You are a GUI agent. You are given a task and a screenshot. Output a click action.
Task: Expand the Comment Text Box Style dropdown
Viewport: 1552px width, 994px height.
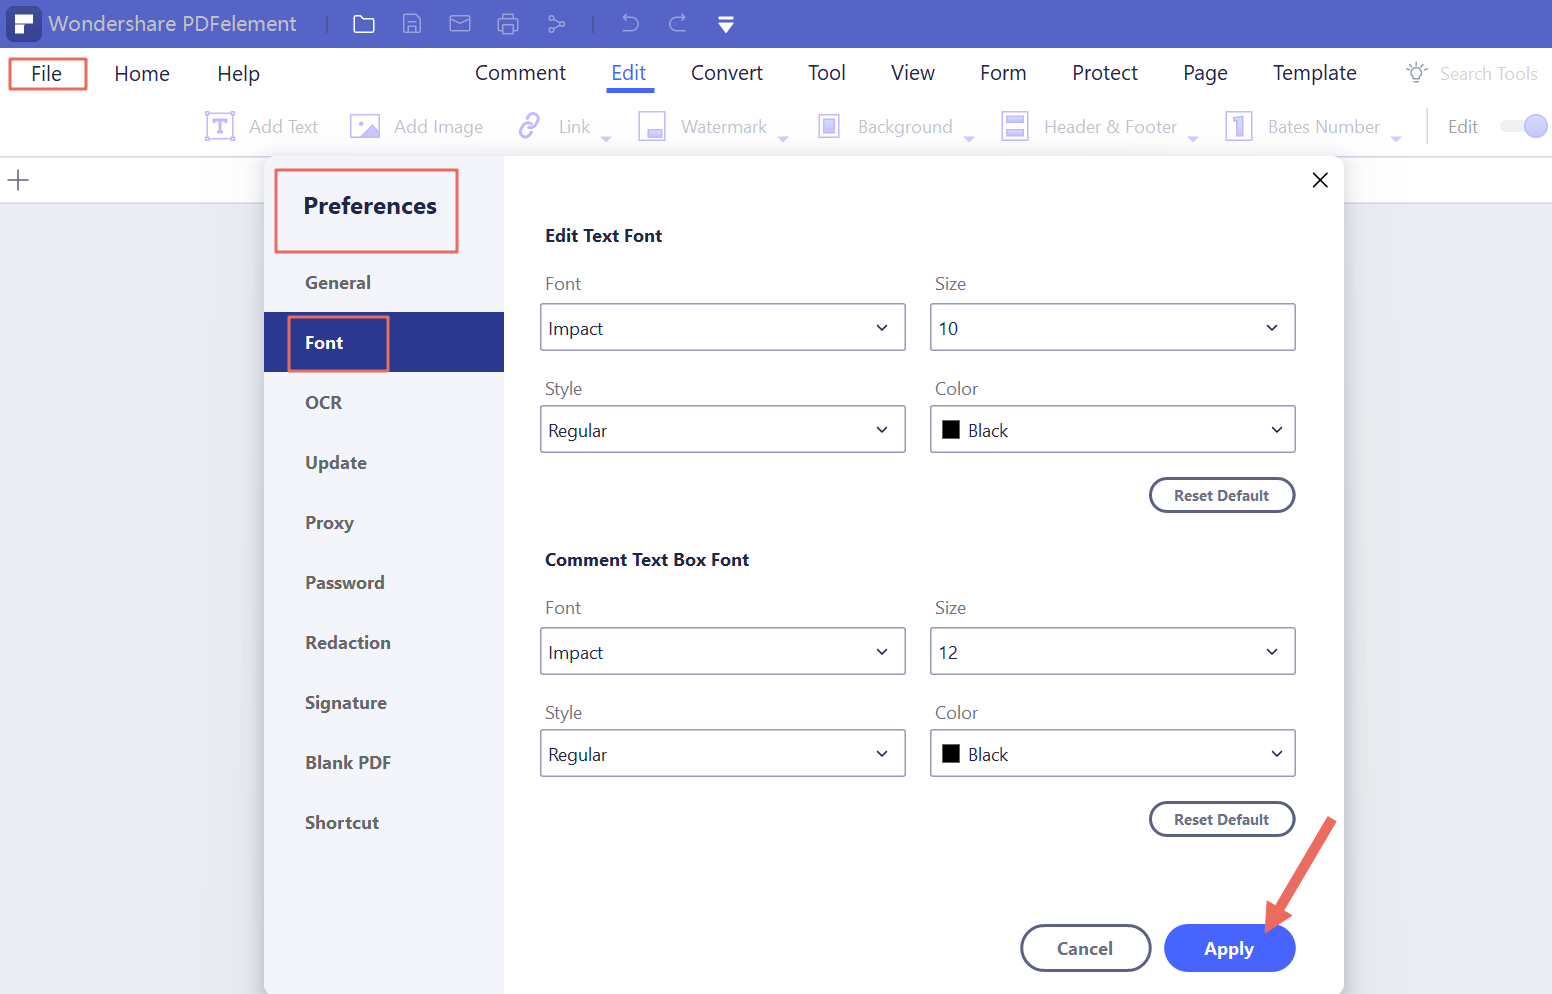tap(722, 753)
